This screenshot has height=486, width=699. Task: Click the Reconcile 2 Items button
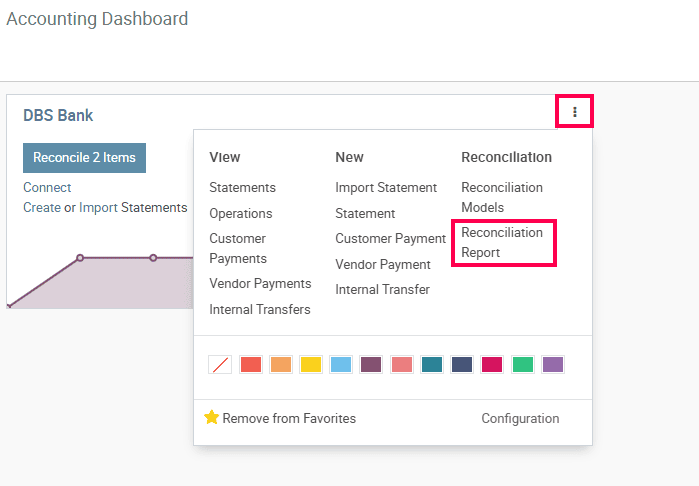[84, 158]
